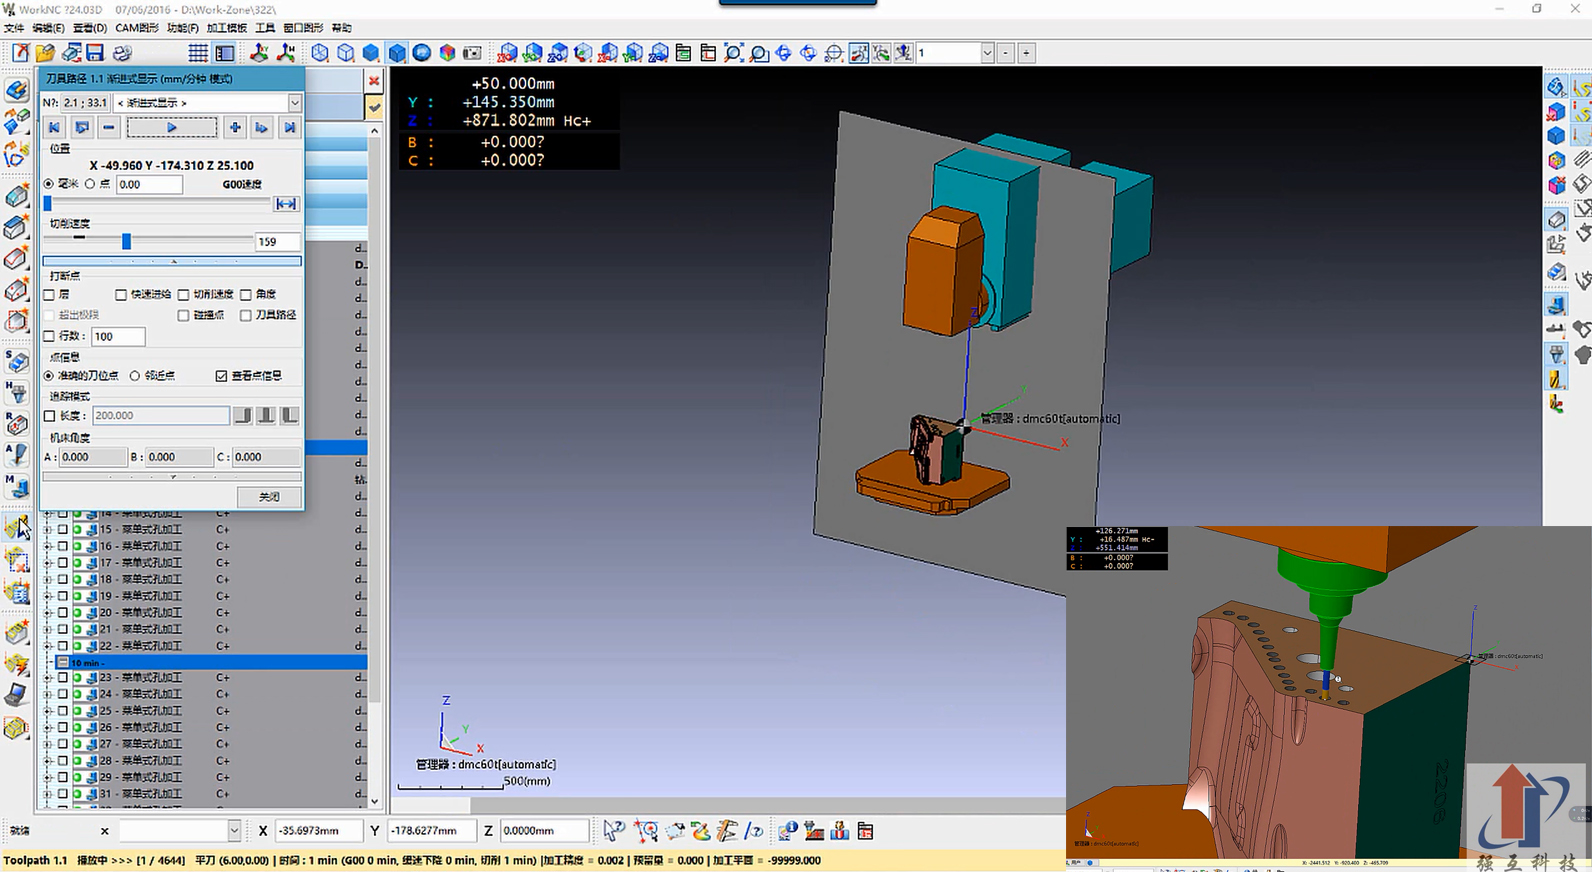Play the toolpath simulation
This screenshot has height=872, width=1592.
tap(172, 127)
